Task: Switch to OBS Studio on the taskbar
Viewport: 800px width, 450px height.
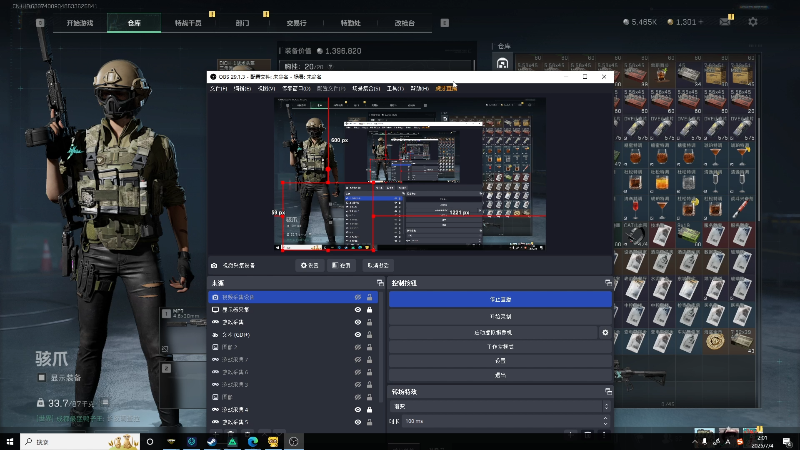Action: pyautogui.click(x=293, y=441)
